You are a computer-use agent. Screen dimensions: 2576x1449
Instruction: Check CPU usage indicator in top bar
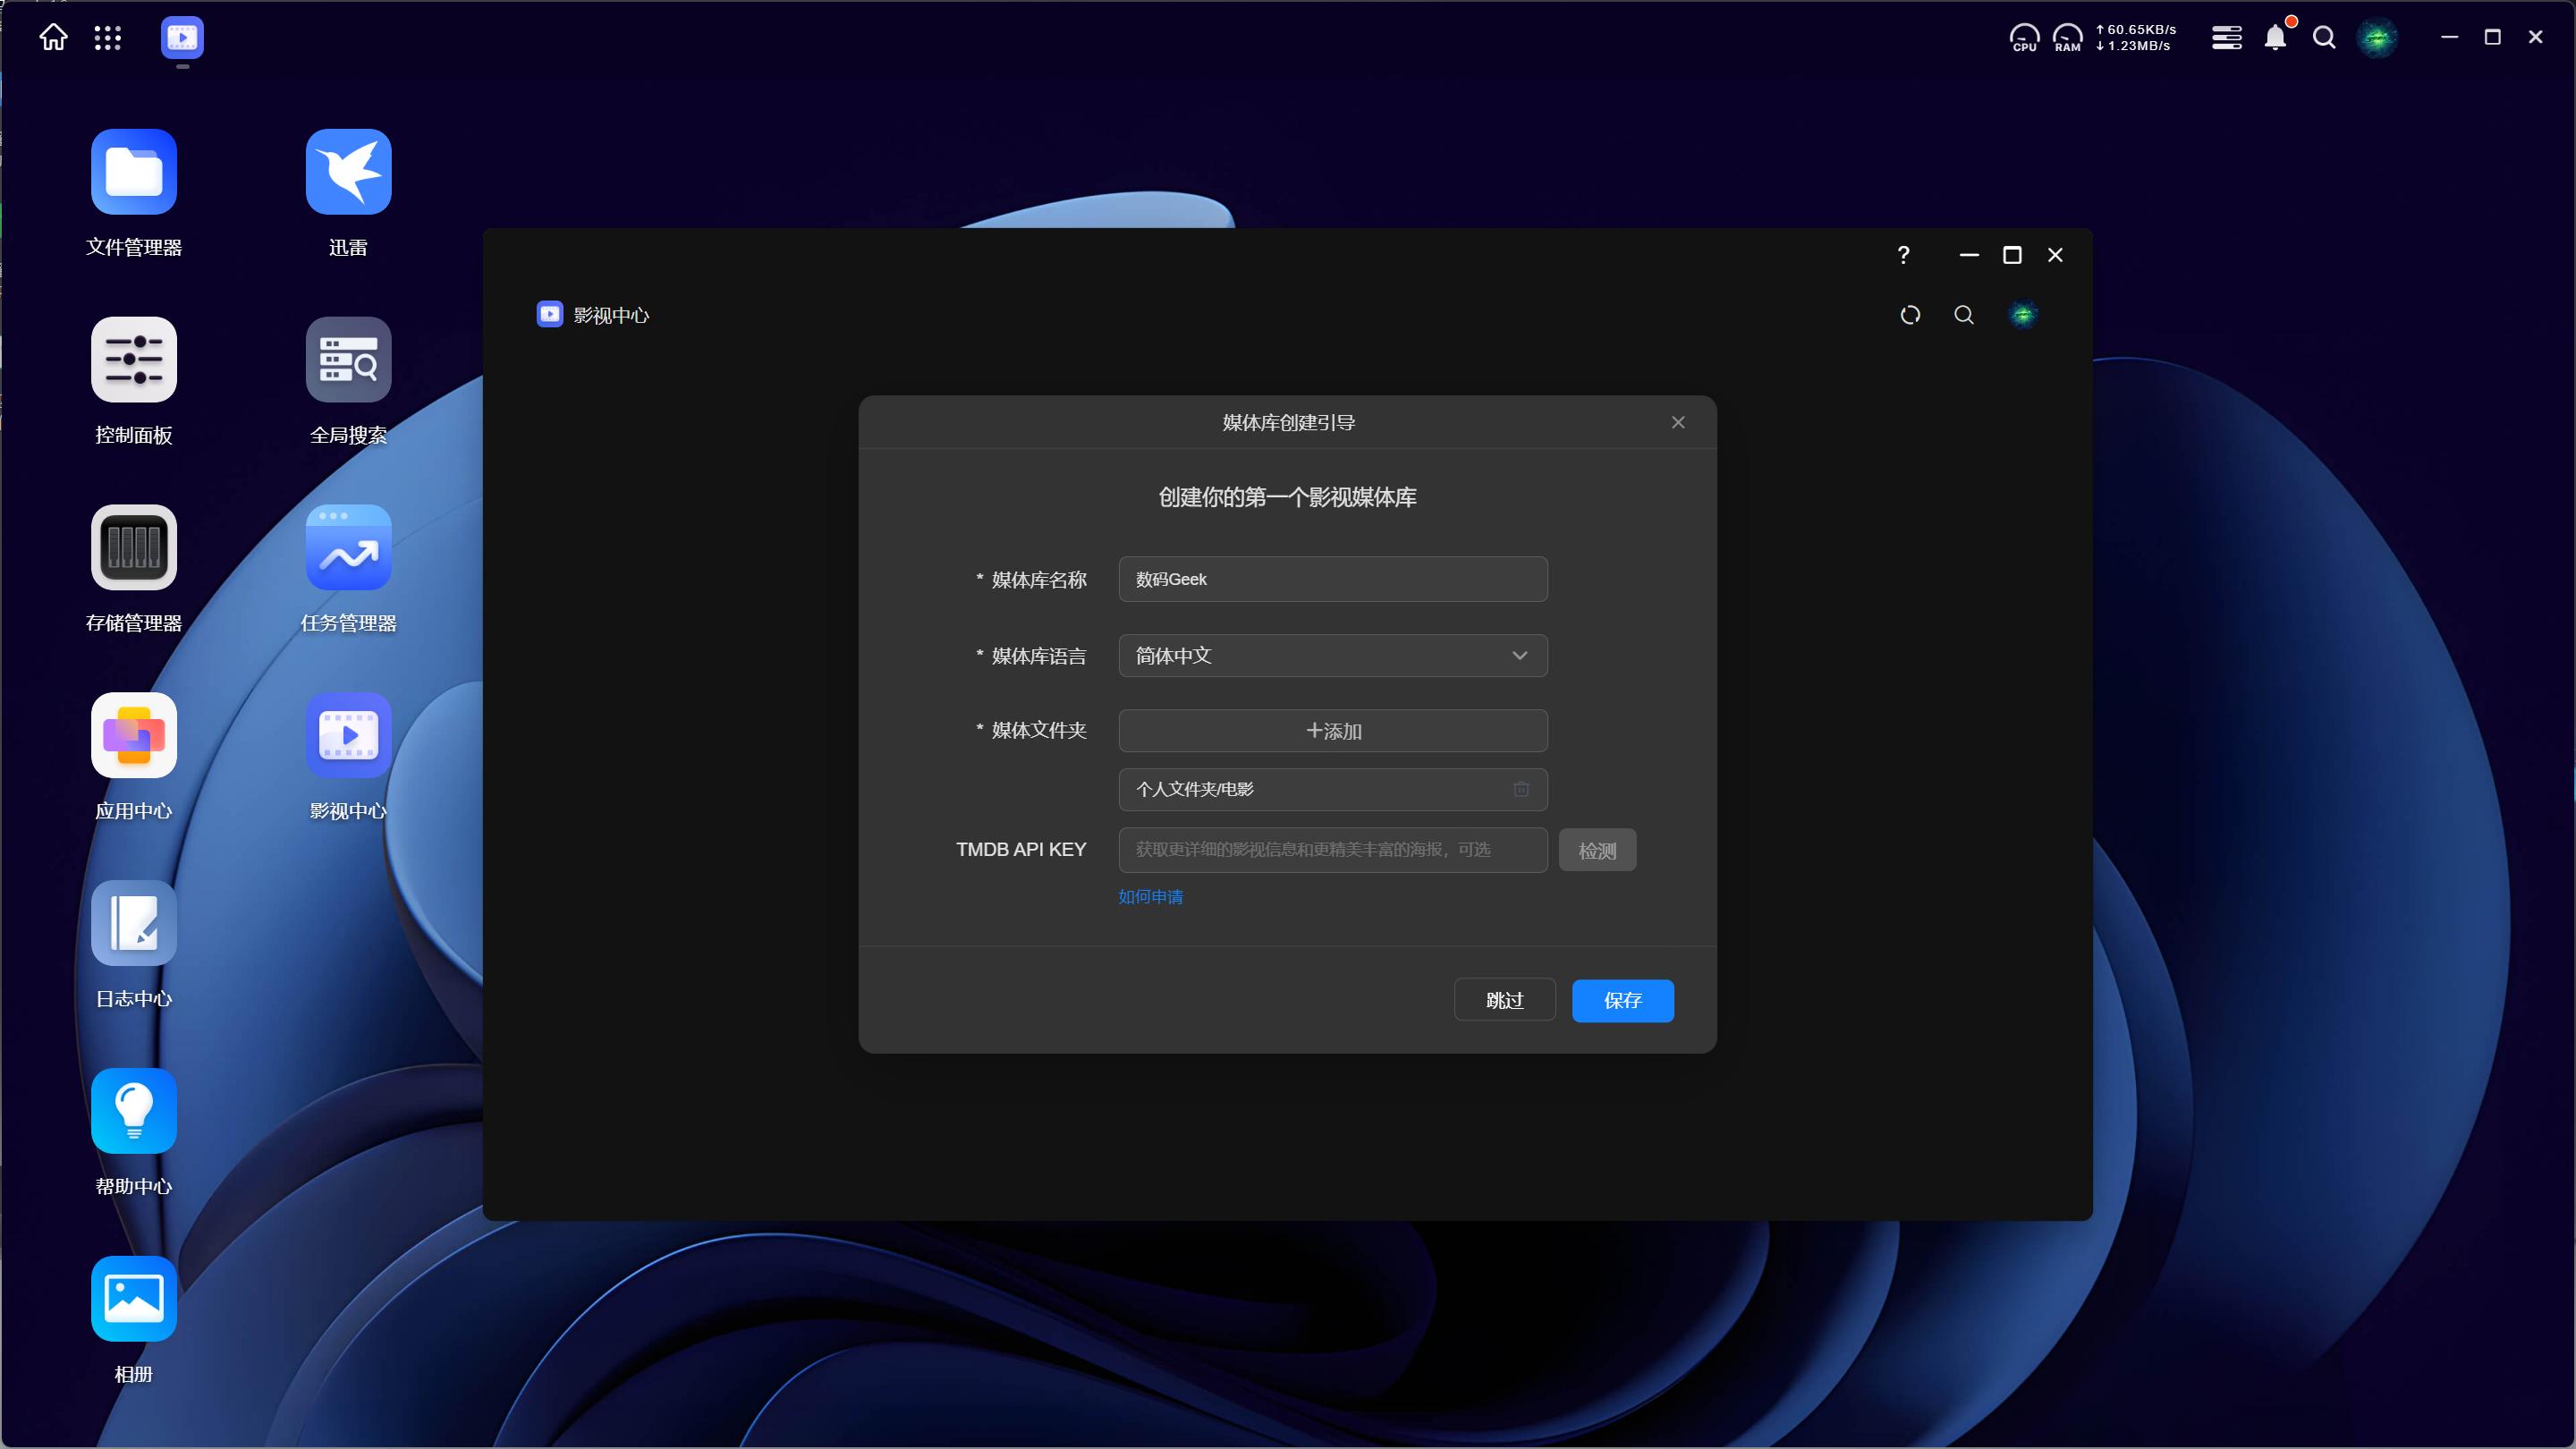2024,38
